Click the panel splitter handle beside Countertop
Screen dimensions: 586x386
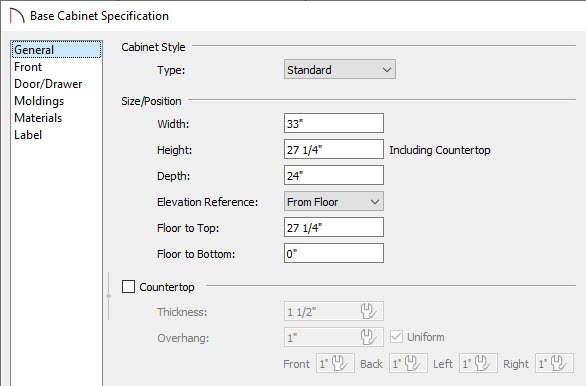click(108, 296)
